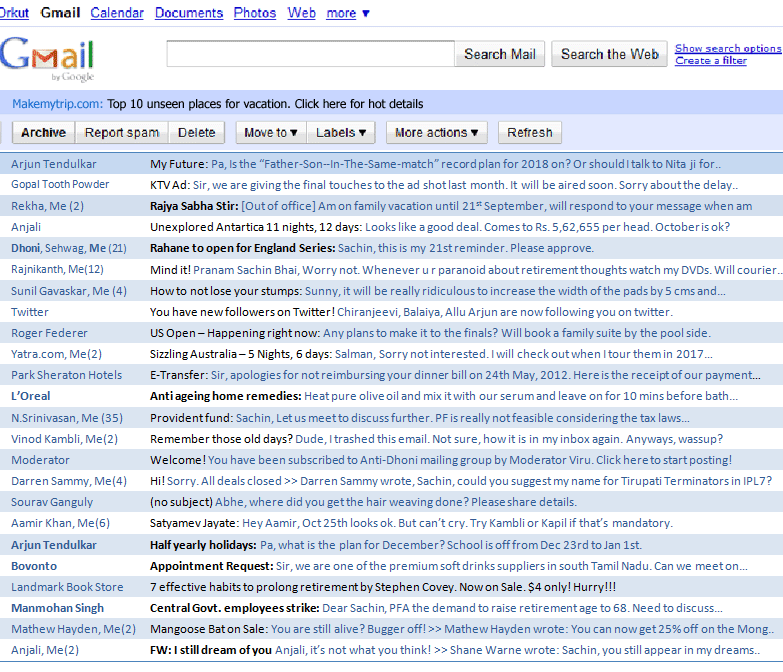Open the Moderator Welcome email

(392, 459)
